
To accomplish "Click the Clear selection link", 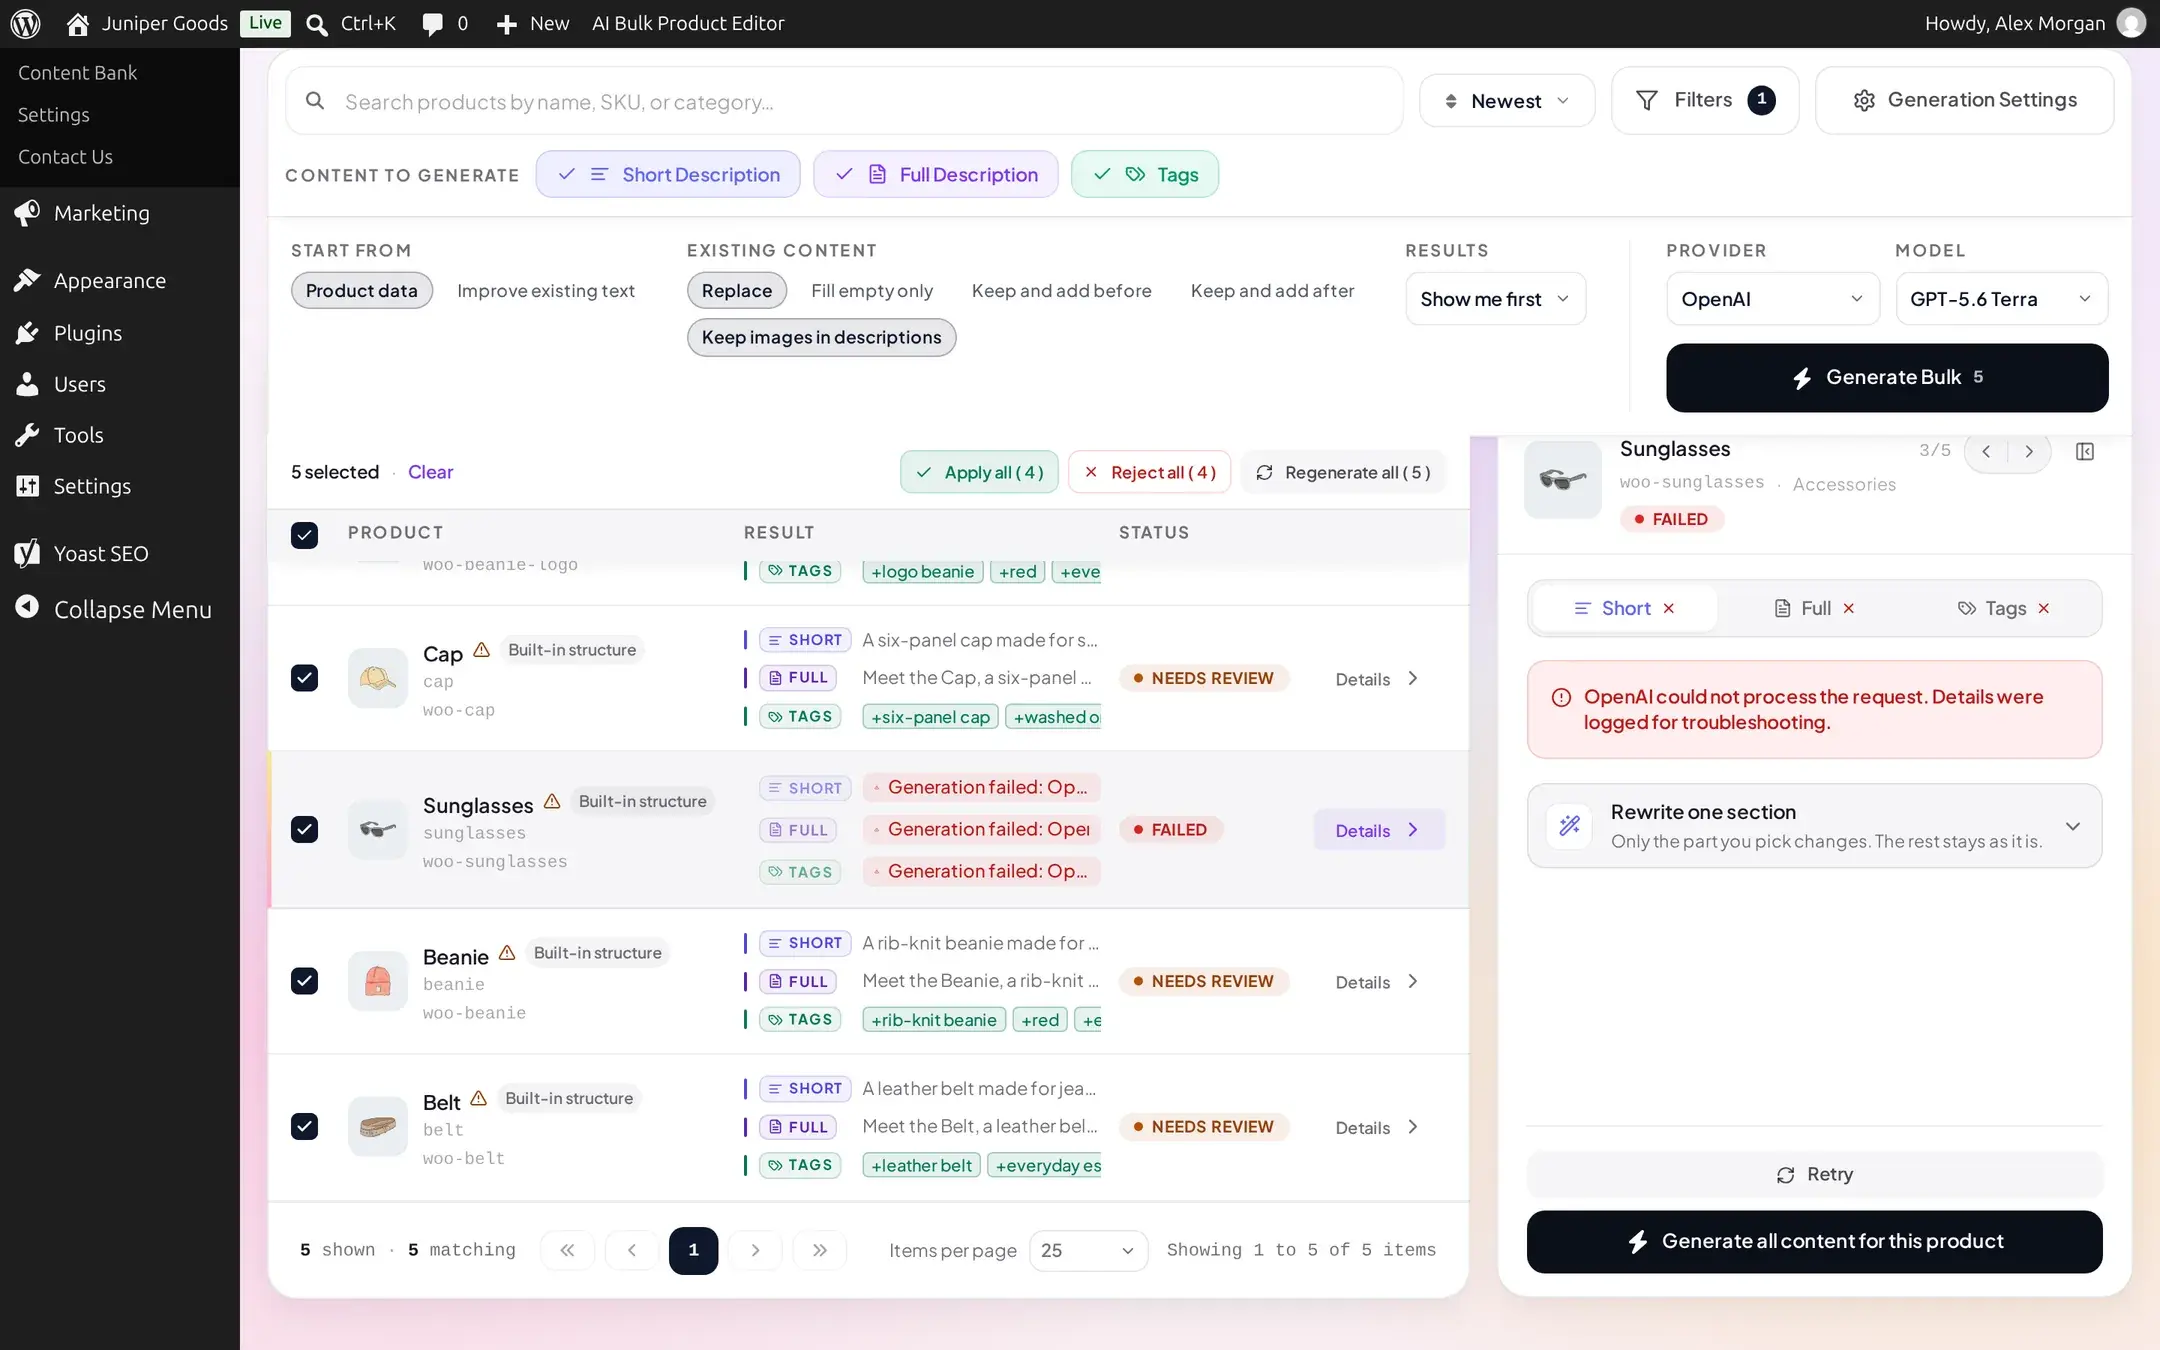I will click(x=430, y=472).
